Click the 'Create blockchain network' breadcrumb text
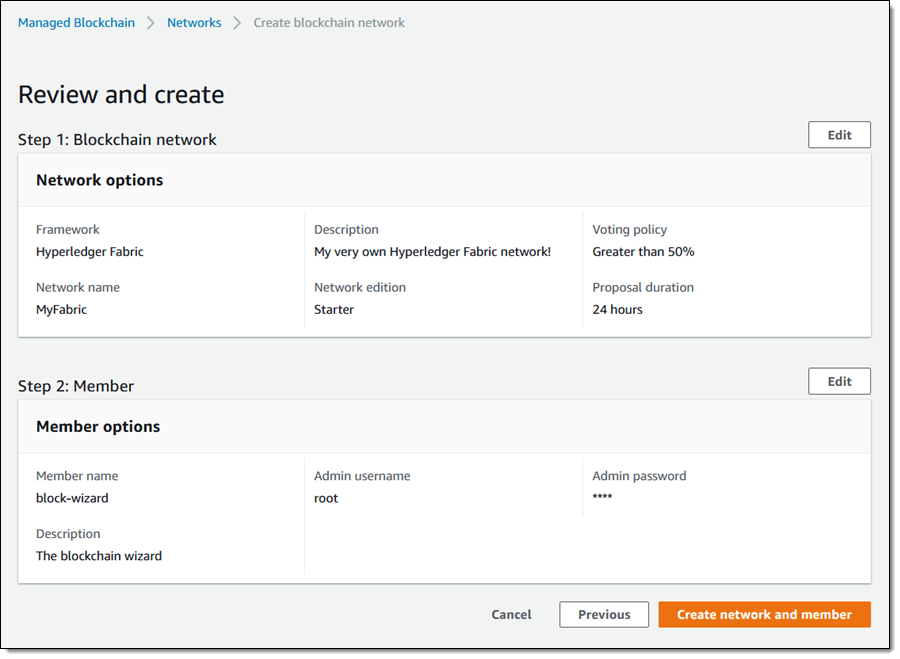 (x=329, y=22)
